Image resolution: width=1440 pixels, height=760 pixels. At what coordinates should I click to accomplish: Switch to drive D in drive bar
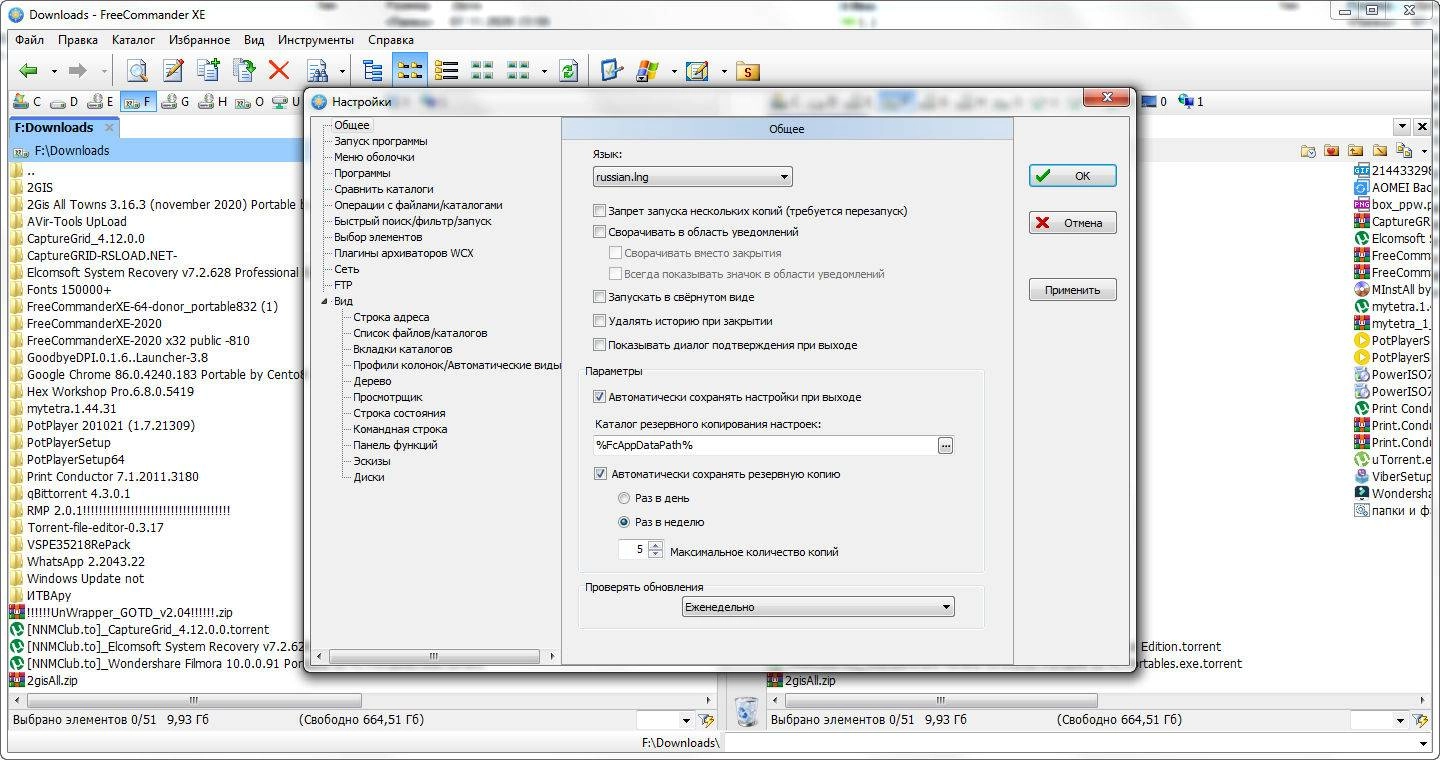click(65, 101)
